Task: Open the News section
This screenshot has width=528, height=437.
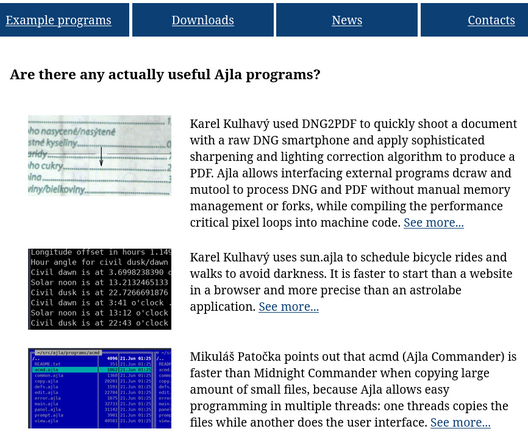Action: [347, 20]
